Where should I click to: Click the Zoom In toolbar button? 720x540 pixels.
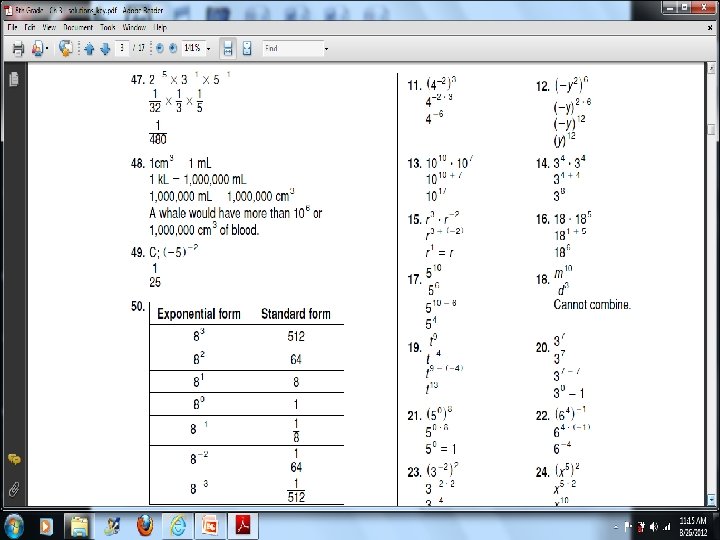pos(173,48)
